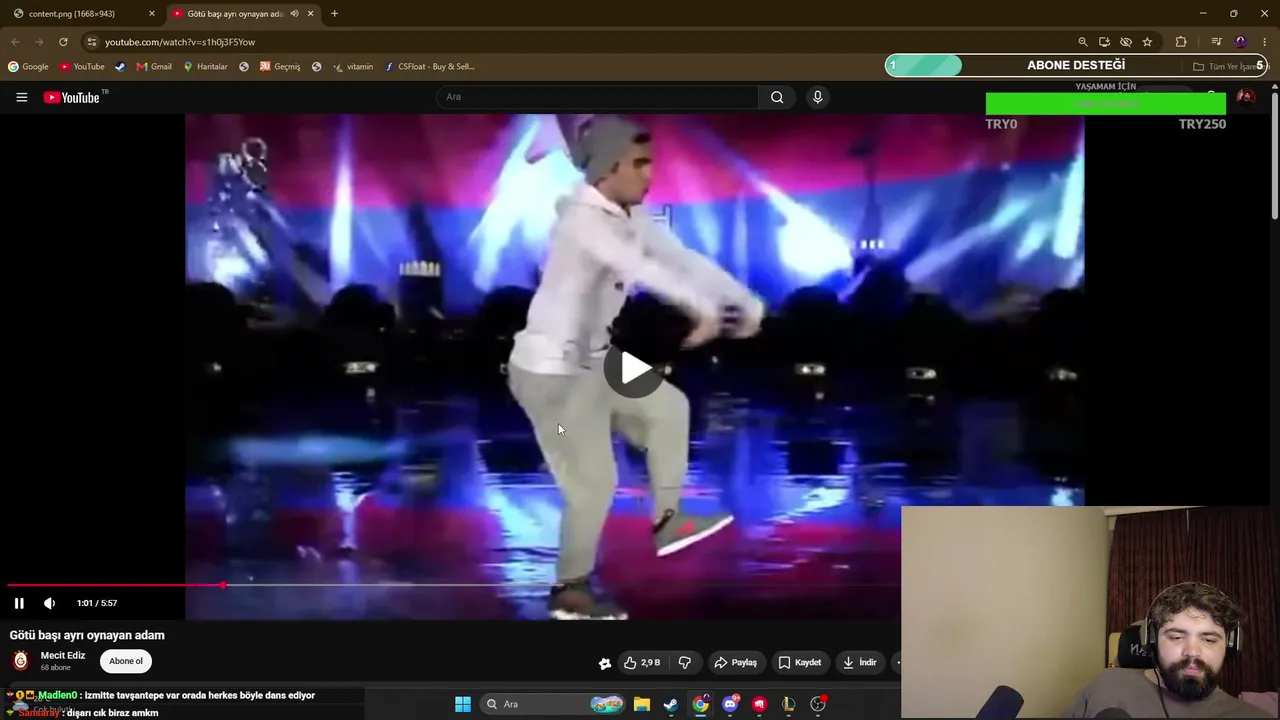
Task: Open the Mecit Ediz channel name link
Action: [x=63, y=656]
